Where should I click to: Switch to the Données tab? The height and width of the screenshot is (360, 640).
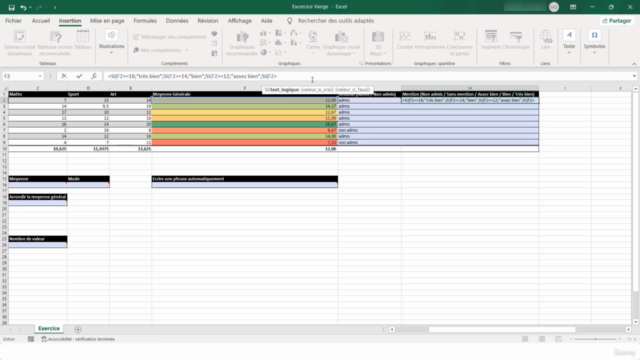(x=177, y=20)
